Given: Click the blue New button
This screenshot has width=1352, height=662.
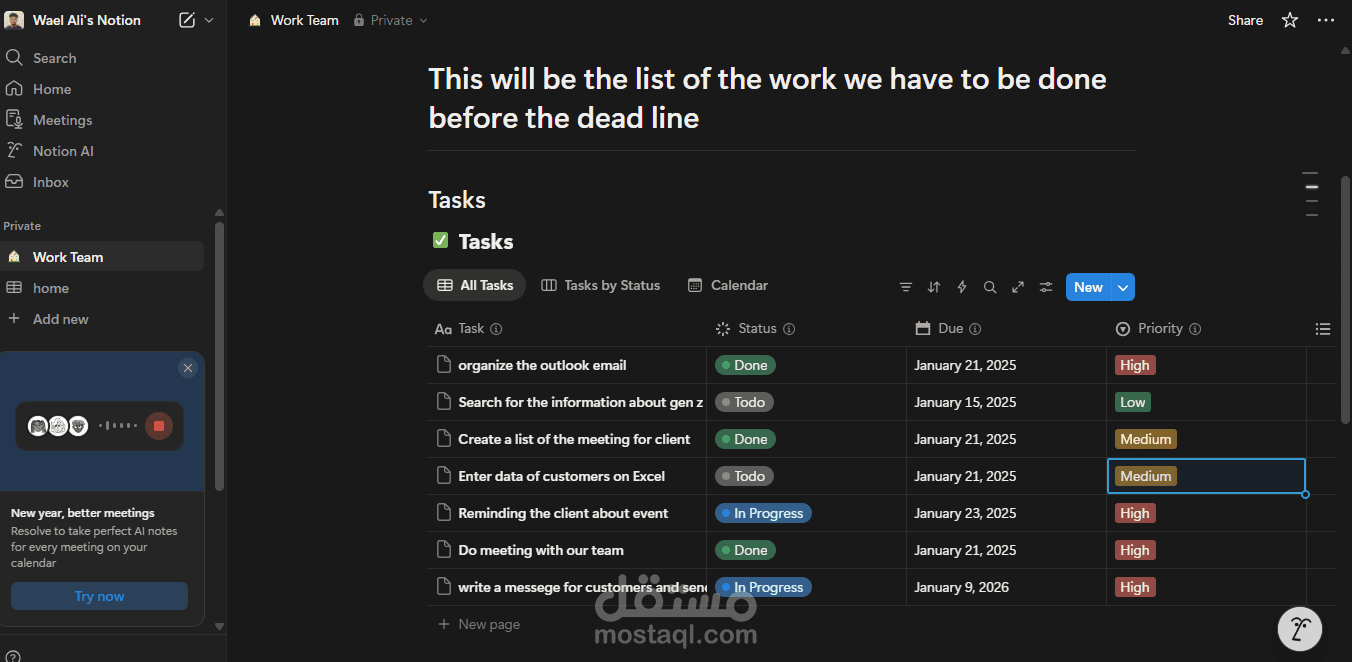Looking at the screenshot, I should click(1088, 287).
